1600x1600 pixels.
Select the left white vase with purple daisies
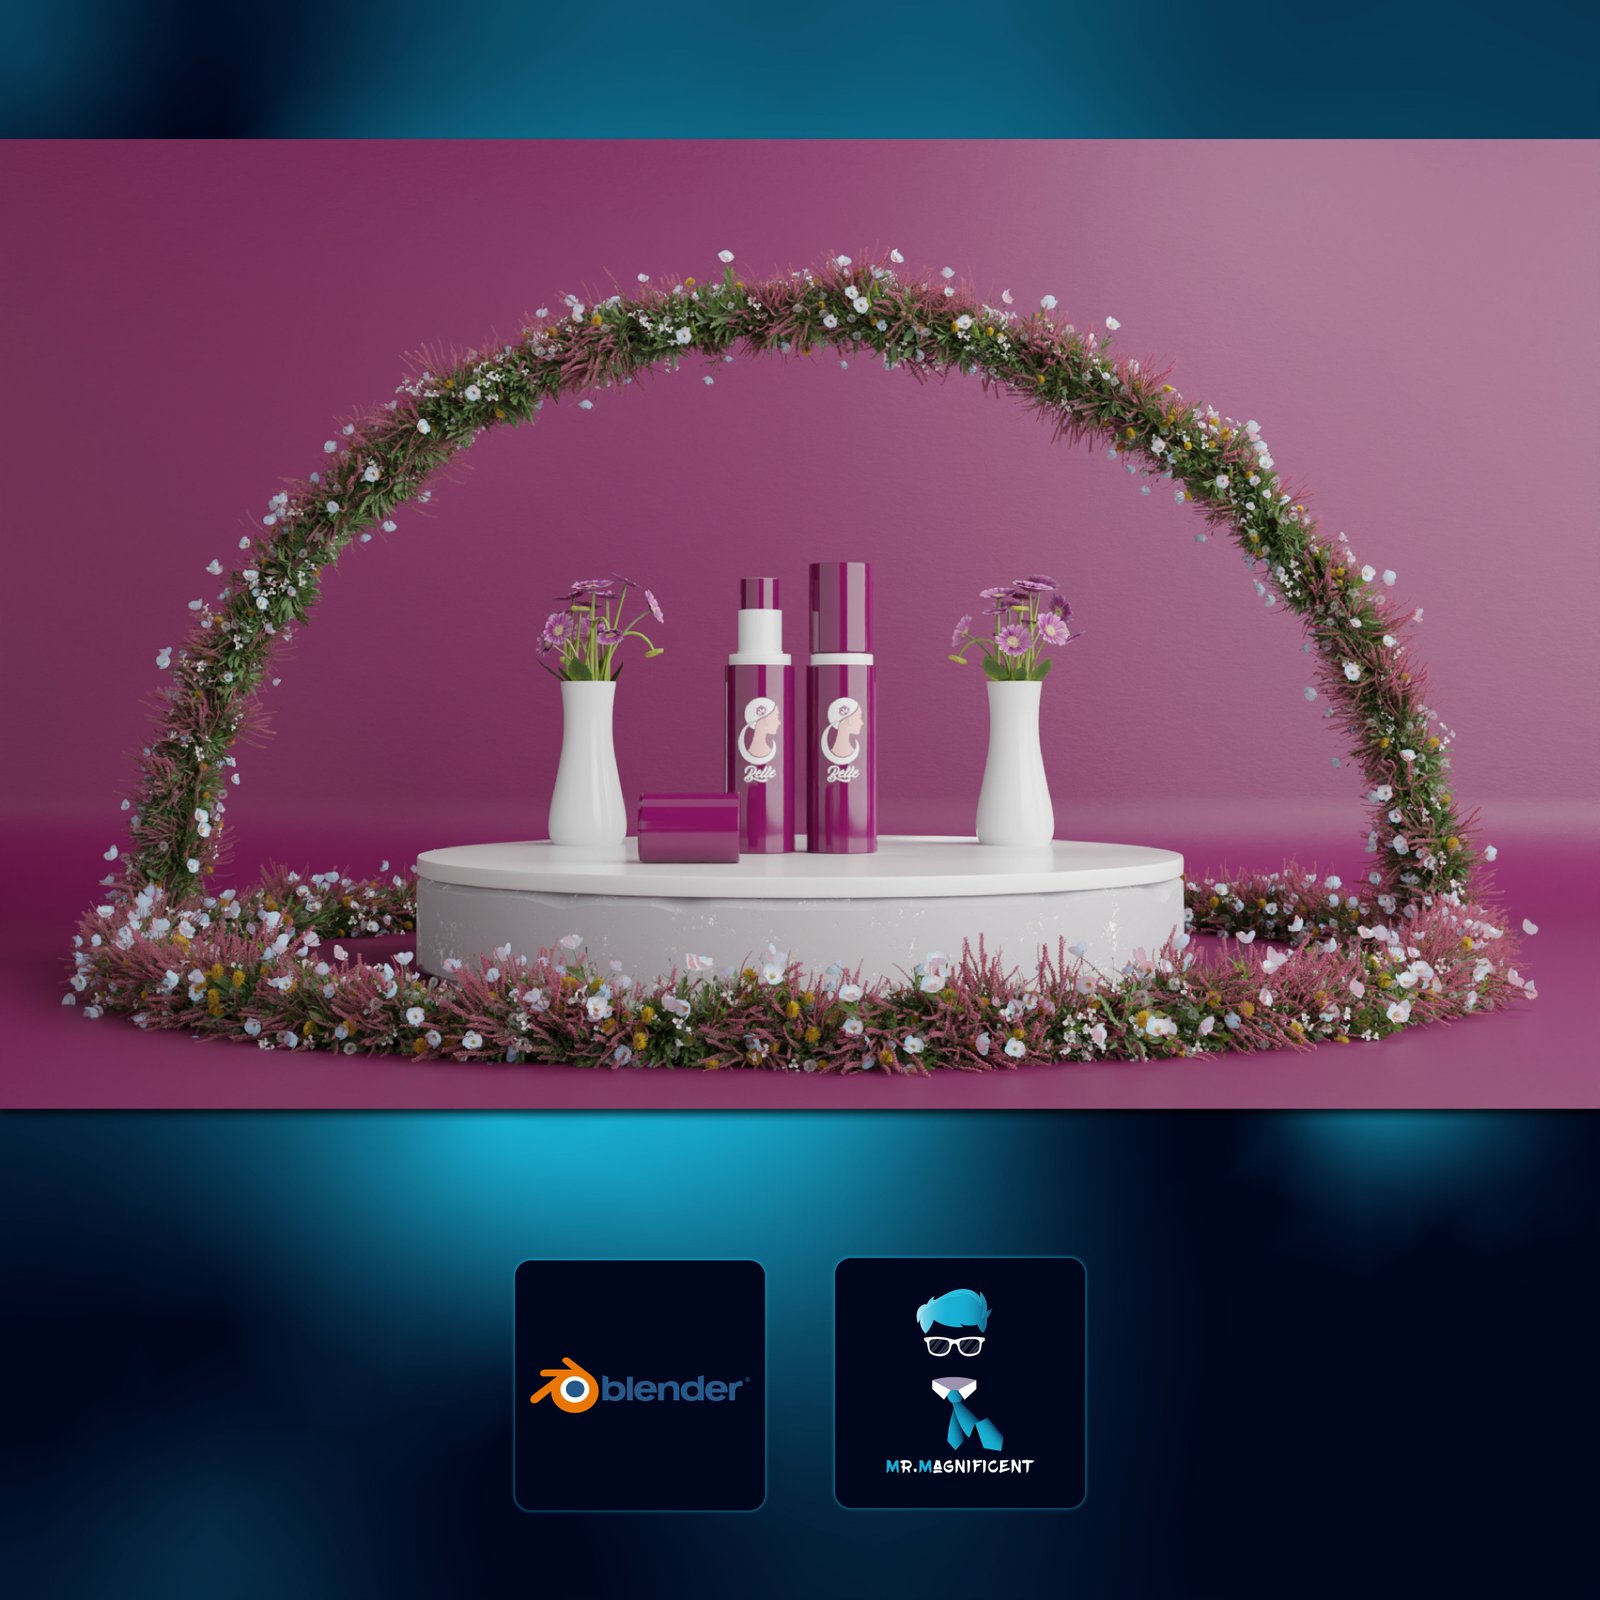click(x=588, y=755)
